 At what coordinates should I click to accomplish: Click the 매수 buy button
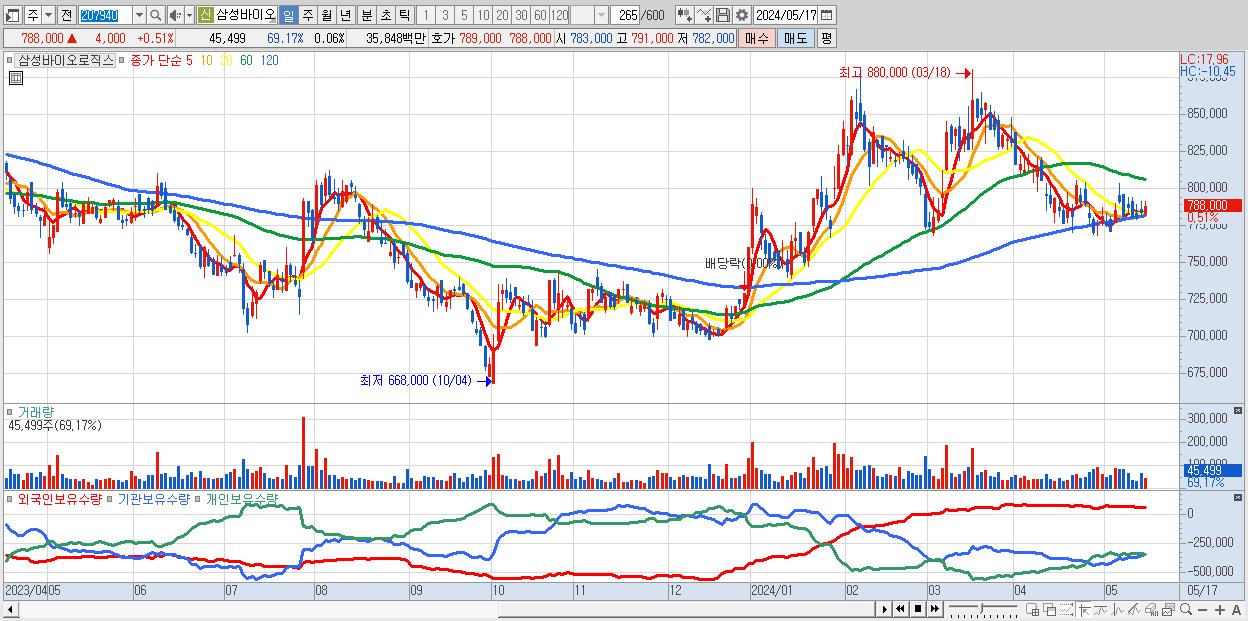(x=757, y=38)
